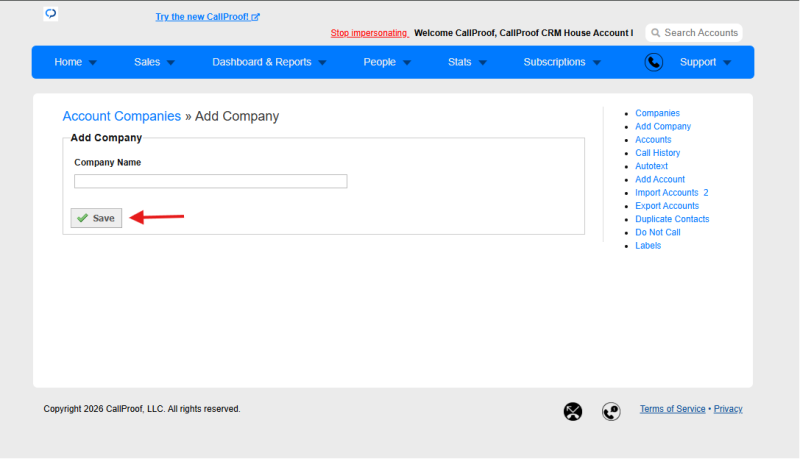Open Add Company sidebar link
Viewport: 800px width, 459px height.
663,126
